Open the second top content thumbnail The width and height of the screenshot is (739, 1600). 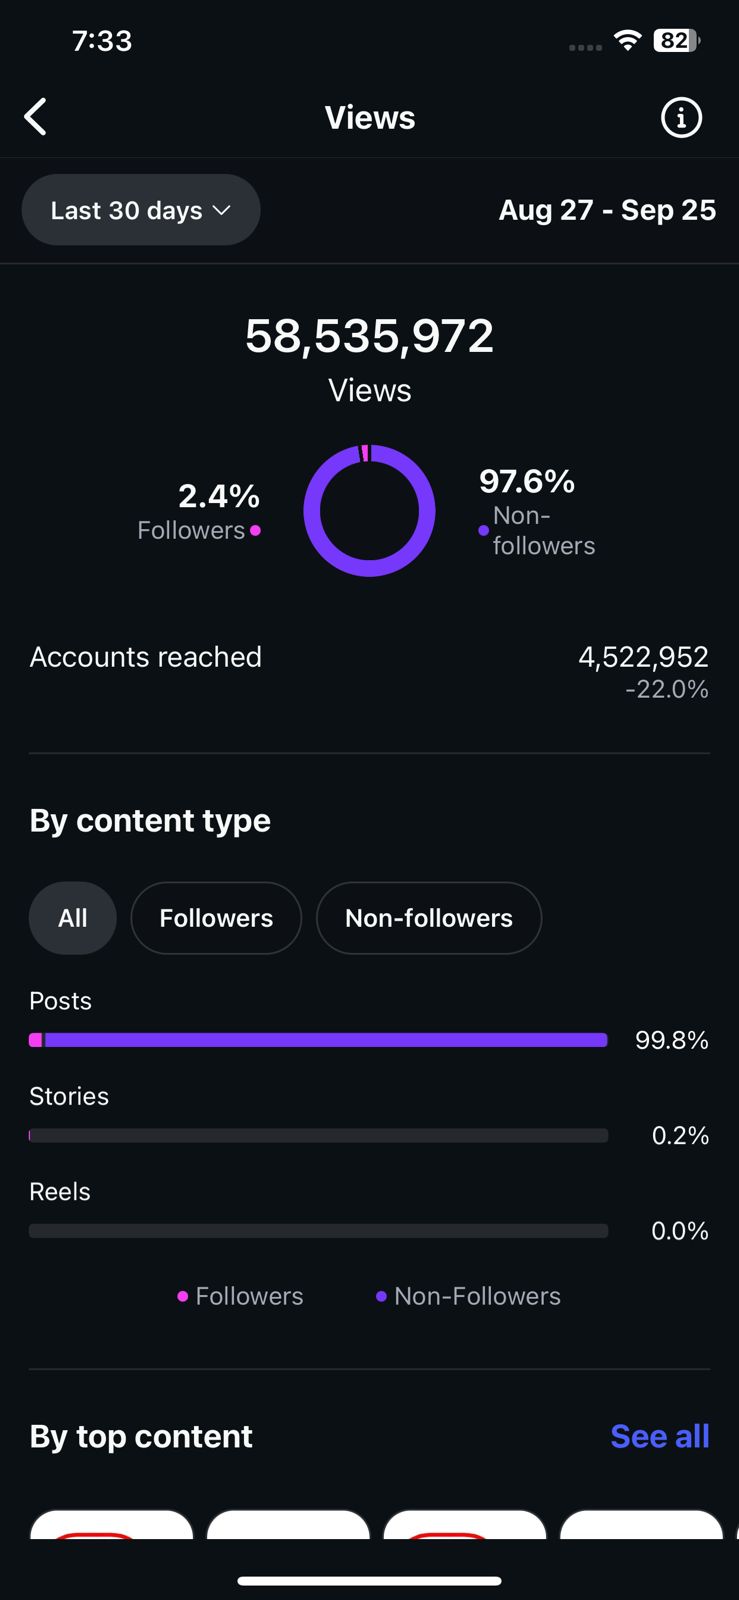[x=288, y=1524]
